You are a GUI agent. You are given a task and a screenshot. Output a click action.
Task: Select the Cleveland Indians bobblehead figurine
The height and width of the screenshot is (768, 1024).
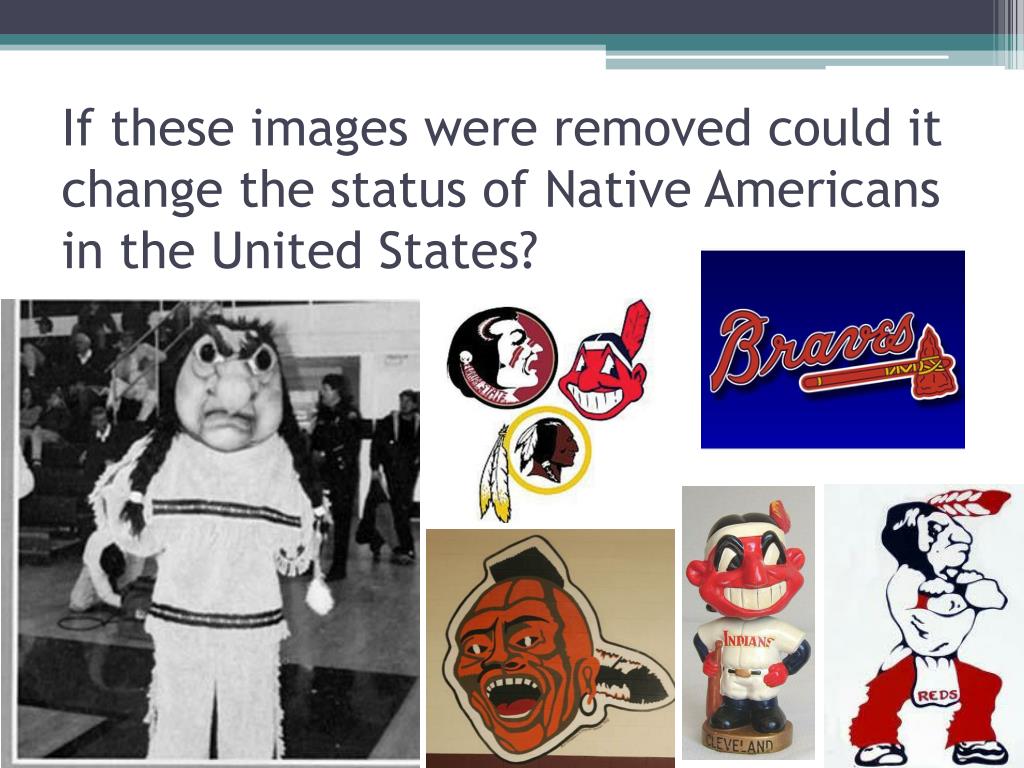pos(748,622)
